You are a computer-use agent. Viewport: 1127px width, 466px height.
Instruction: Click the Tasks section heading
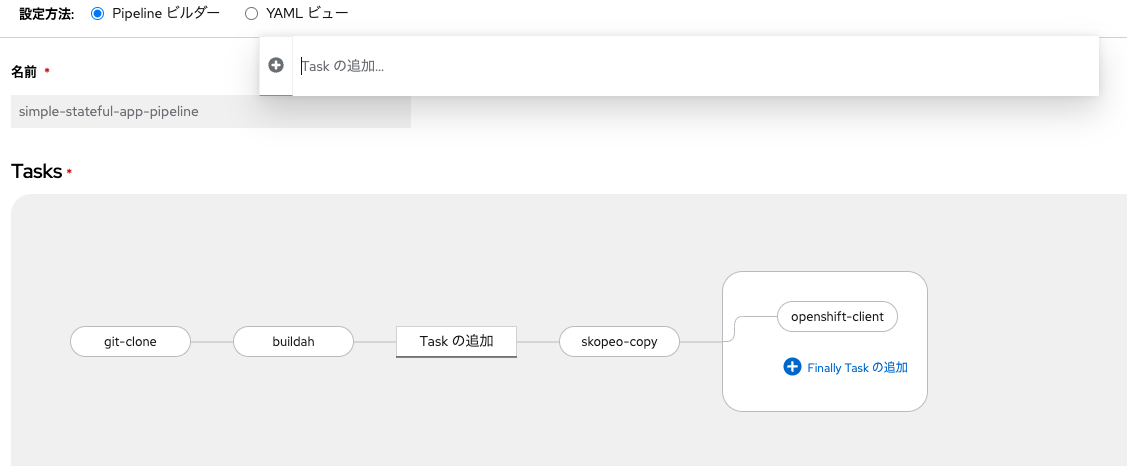(x=37, y=171)
